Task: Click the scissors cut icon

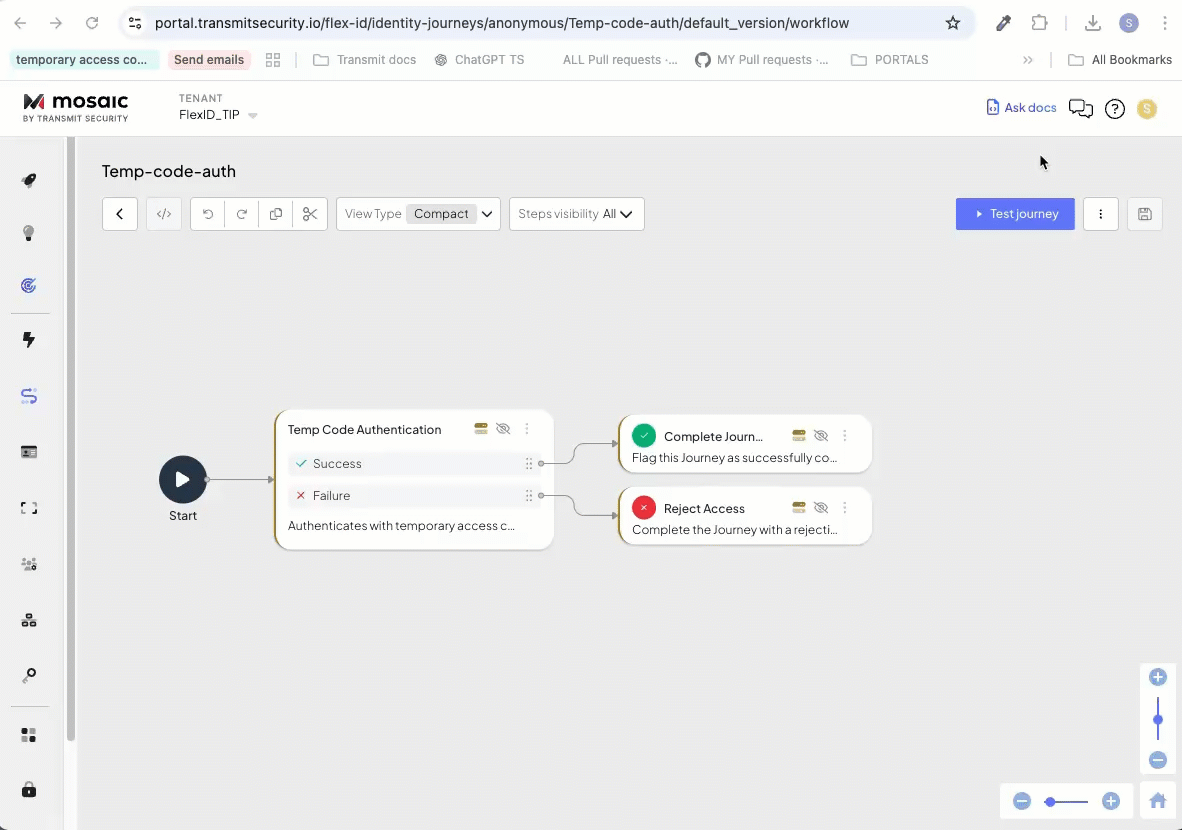Action: 310,214
